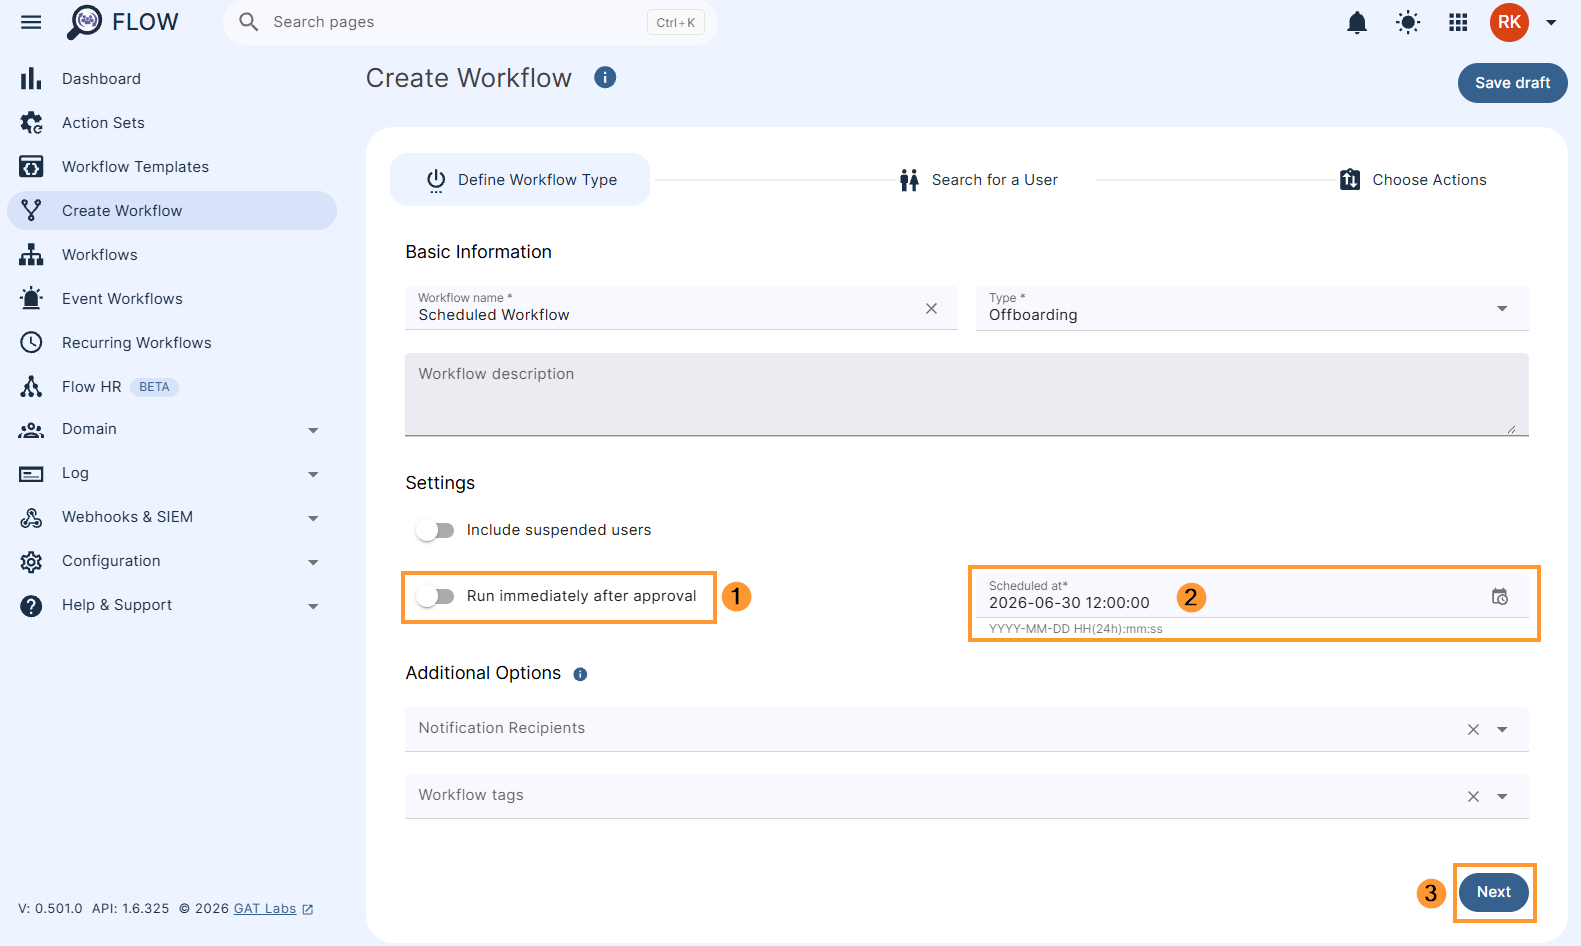The width and height of the screenshot is (1581, 946).
Task: Clear the Notification Recipients field
Action: [1473, 730]
